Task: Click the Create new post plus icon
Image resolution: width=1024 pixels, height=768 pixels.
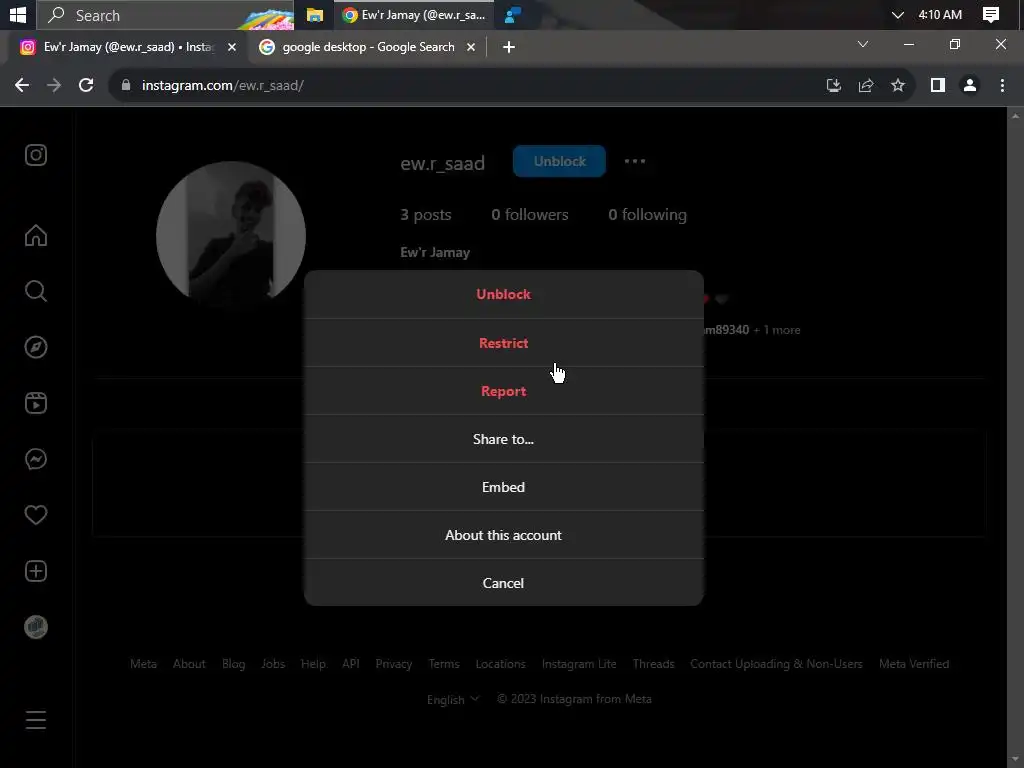Action: pos(36,571)
